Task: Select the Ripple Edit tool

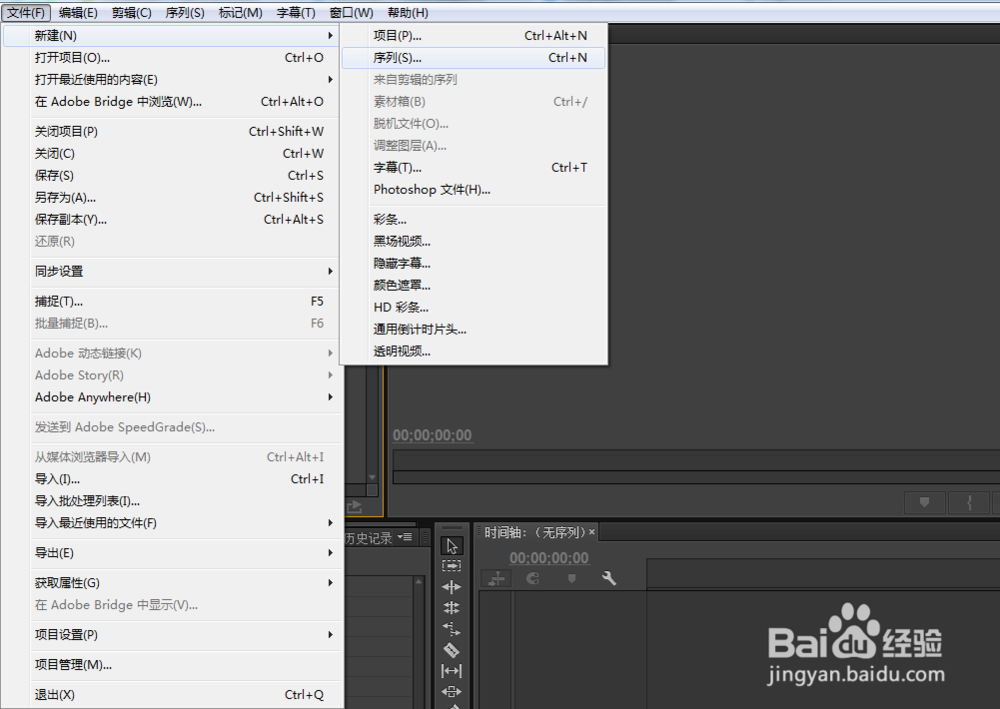Action: click(452, 587)
